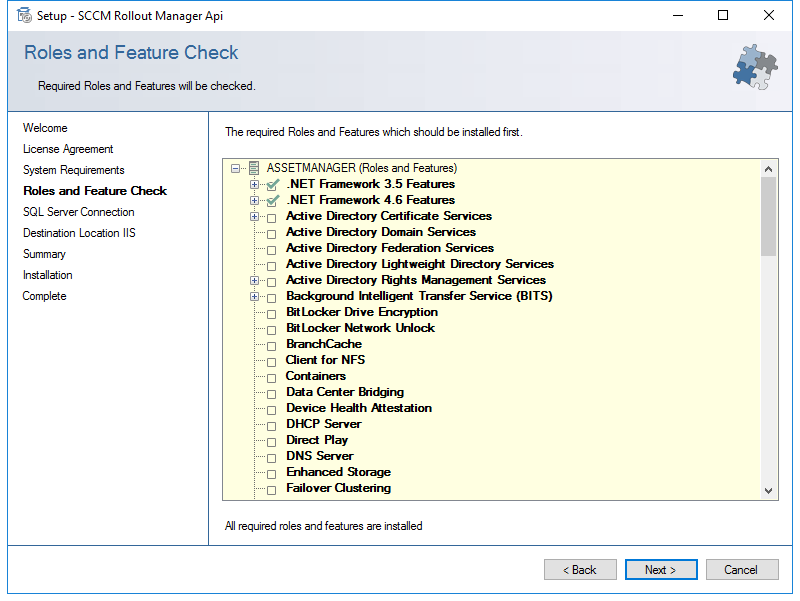The width and height of the screenshot is (800, 601).
Task: Expand Active Directory Certificate Services node
Action: click(254, 216)
